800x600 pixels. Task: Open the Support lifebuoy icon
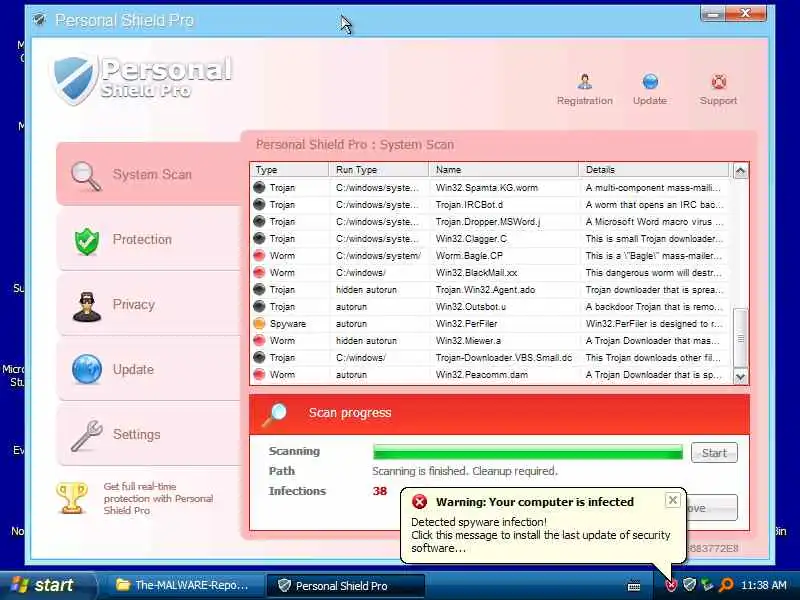(718, 81)
